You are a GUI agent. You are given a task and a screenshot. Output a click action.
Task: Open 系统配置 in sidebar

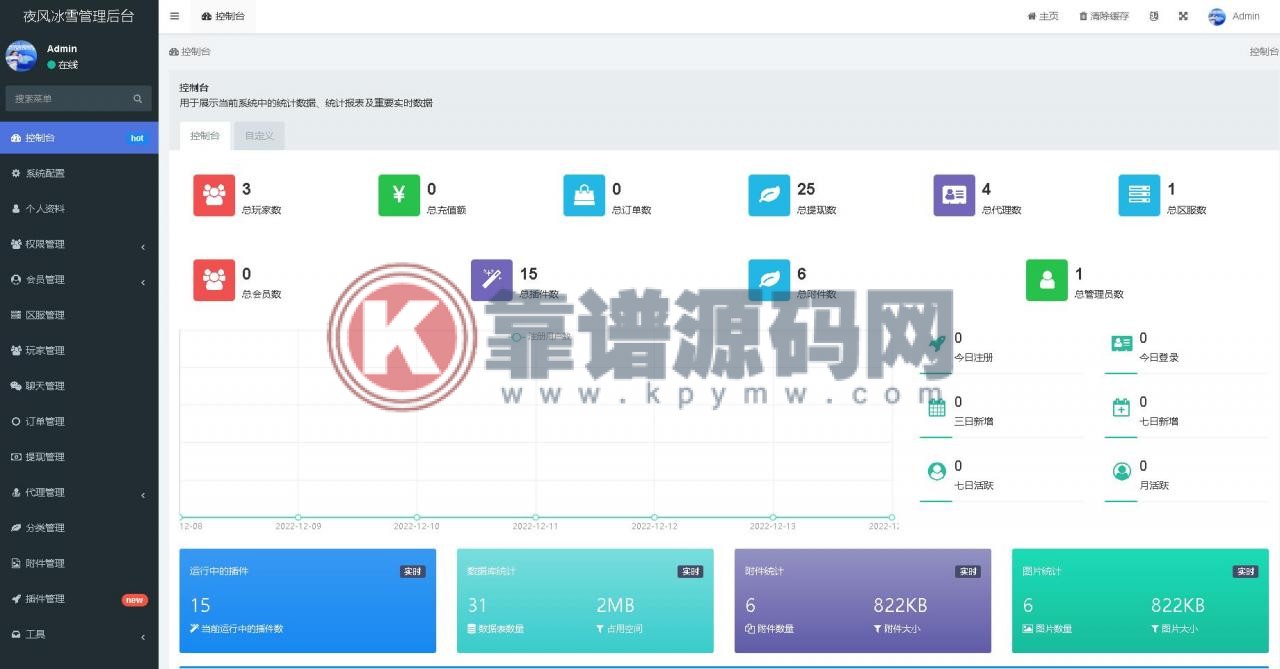[x=79, y=173]
